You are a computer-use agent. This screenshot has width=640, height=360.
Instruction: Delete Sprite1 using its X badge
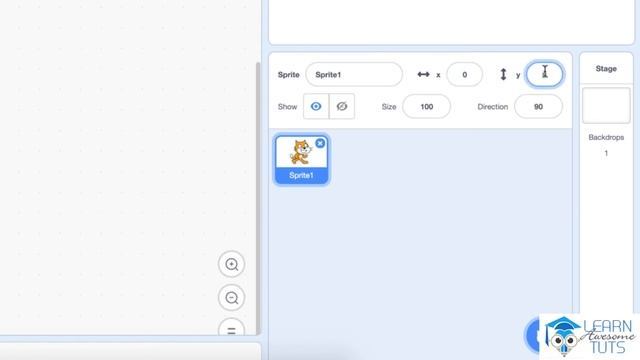click(320, 143)
